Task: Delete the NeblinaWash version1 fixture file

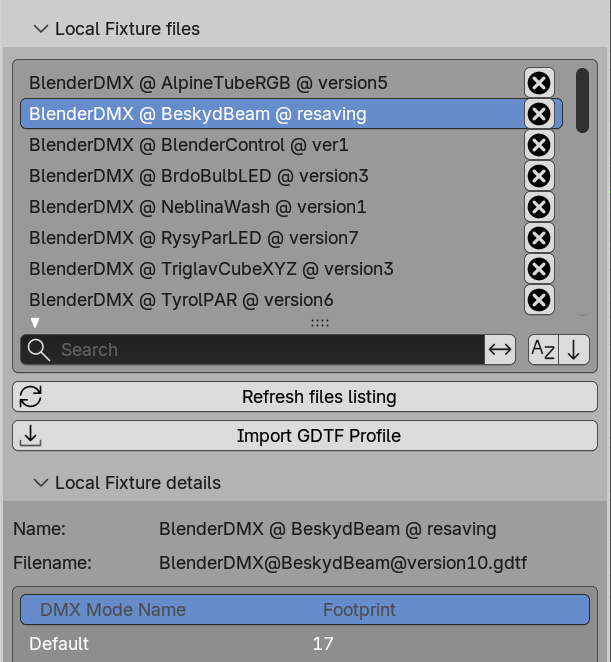Action: 539,207
